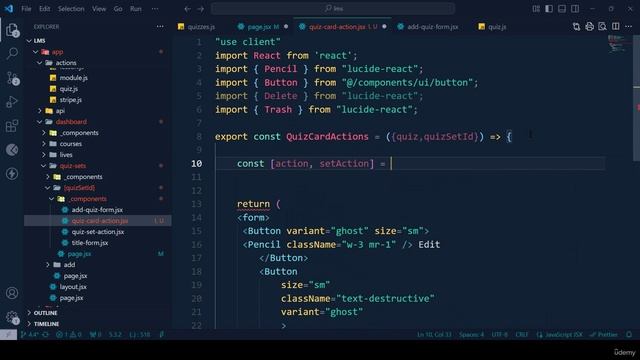Click the round activity bar icon above lightning
The image size is (640, 360).
coord(12,150)
